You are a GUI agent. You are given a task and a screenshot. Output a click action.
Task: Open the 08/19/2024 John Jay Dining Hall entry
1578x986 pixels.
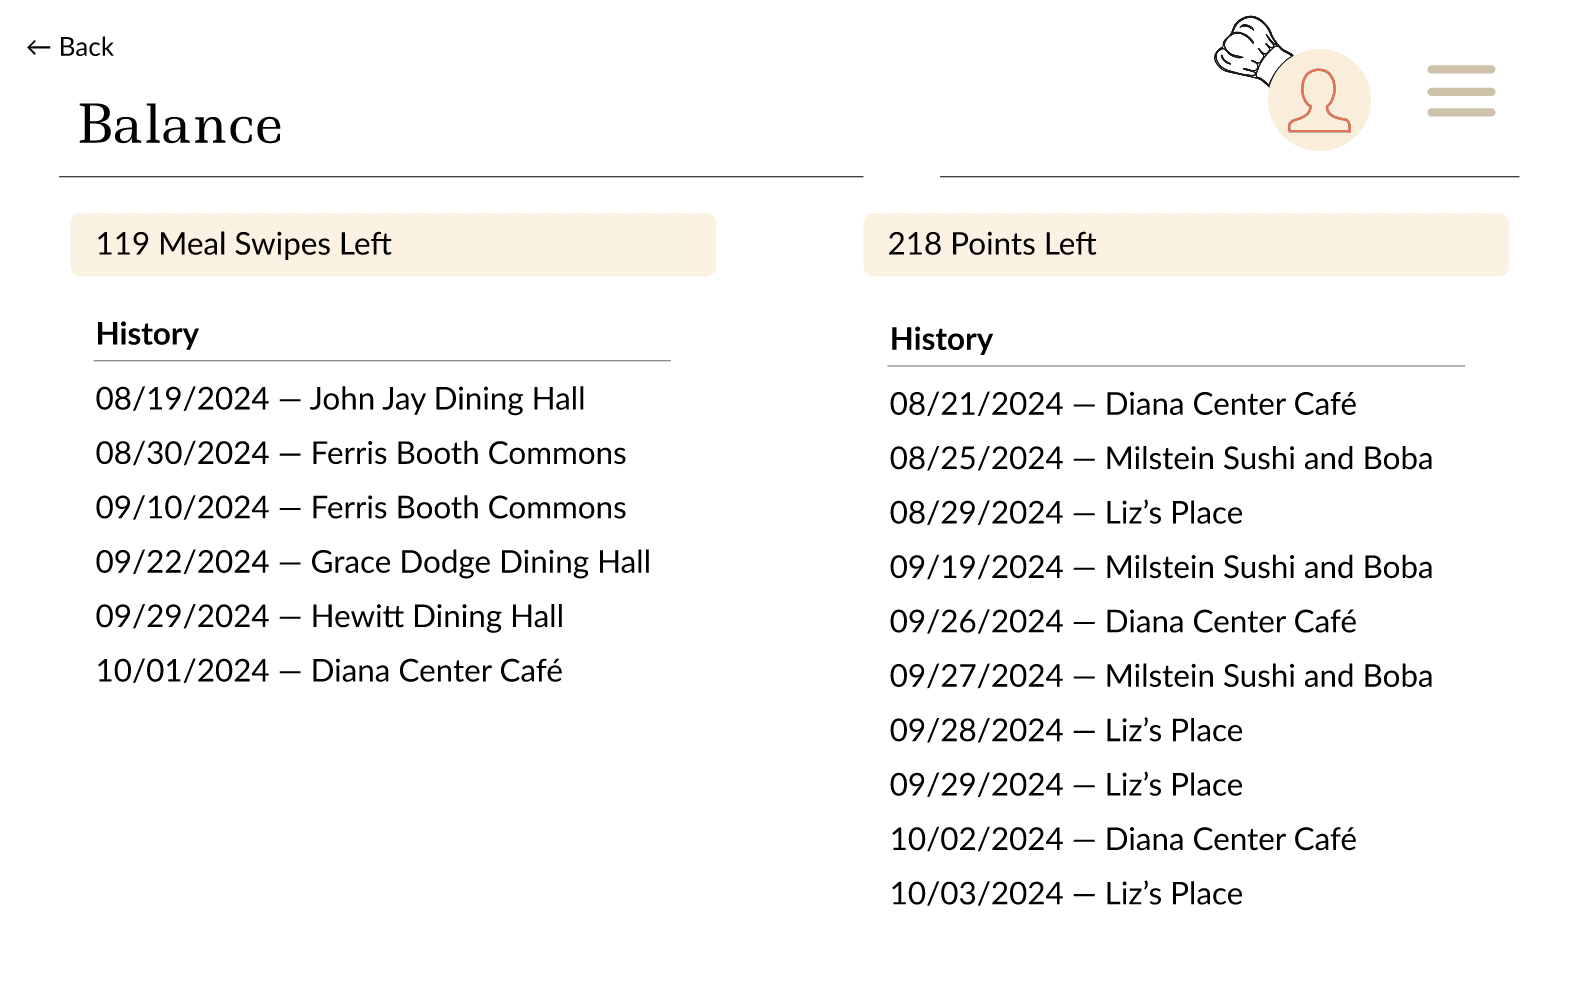pos(340,399)
